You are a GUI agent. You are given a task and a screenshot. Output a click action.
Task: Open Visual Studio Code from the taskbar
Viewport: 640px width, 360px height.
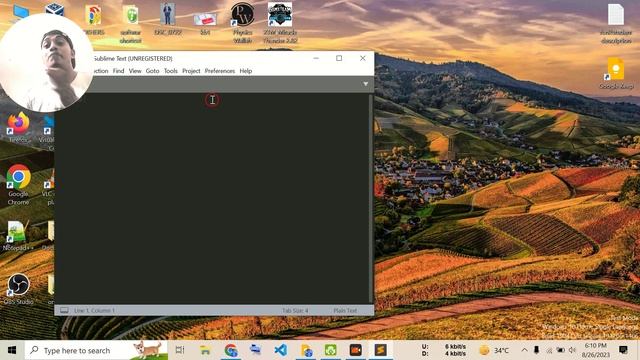point(281,350)
